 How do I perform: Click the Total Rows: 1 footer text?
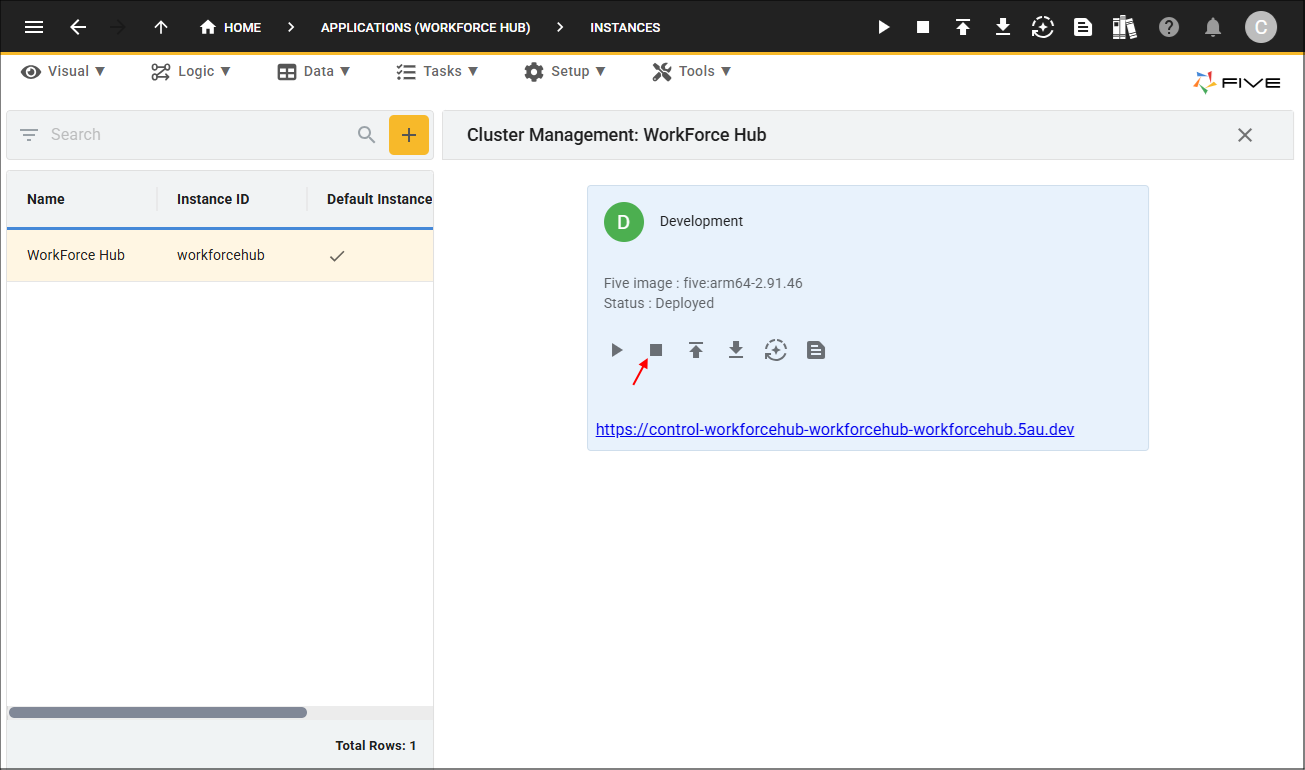tap(376, 745)
